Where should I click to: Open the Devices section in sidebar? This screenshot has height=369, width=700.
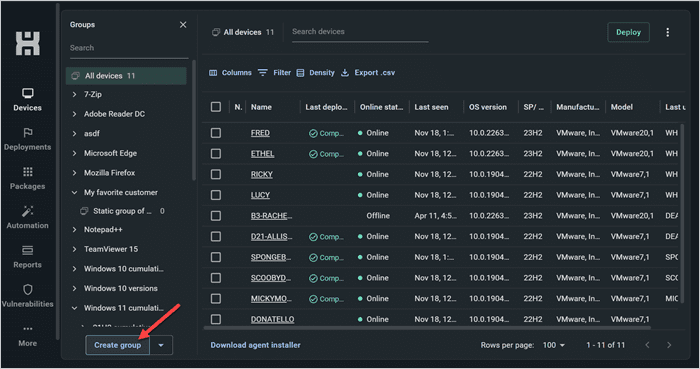coord(27,100)
